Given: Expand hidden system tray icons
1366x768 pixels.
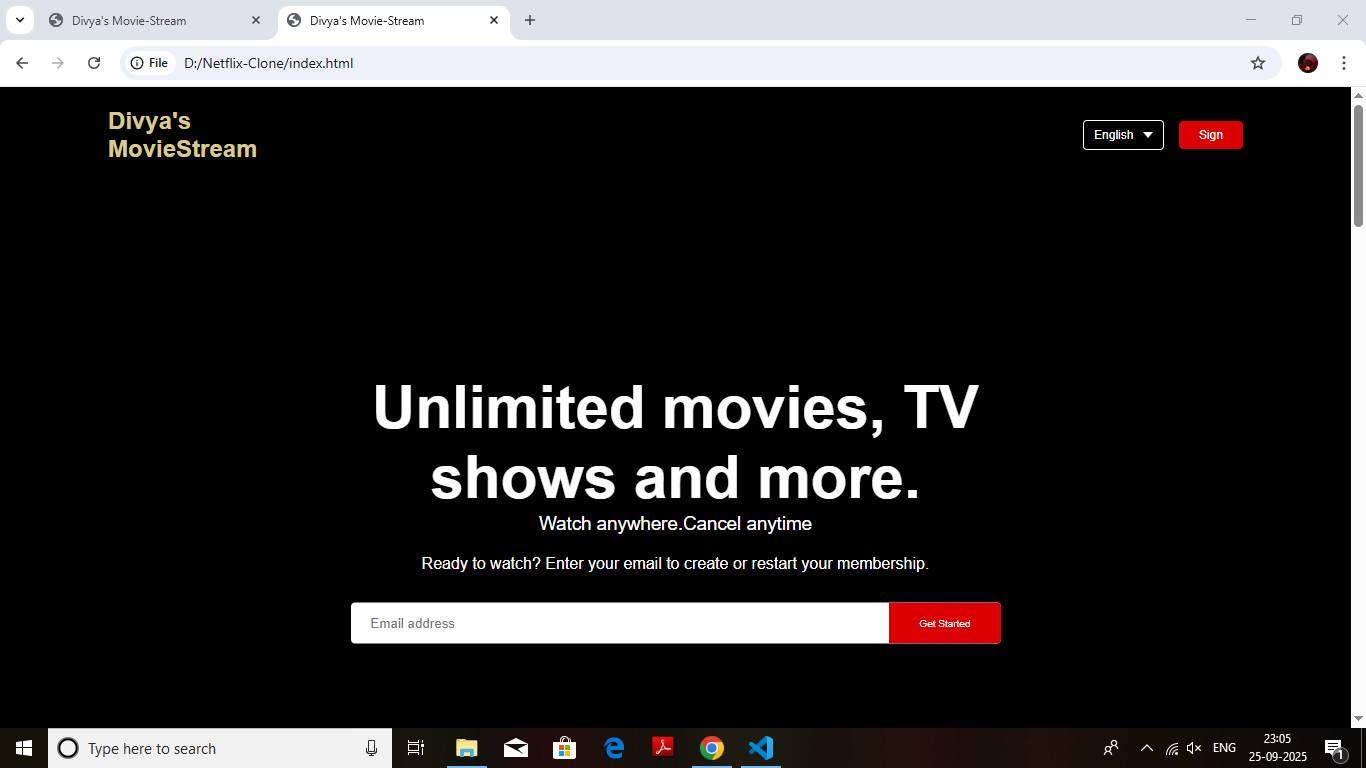Looking at the screenshot, I should [1147, 748].
